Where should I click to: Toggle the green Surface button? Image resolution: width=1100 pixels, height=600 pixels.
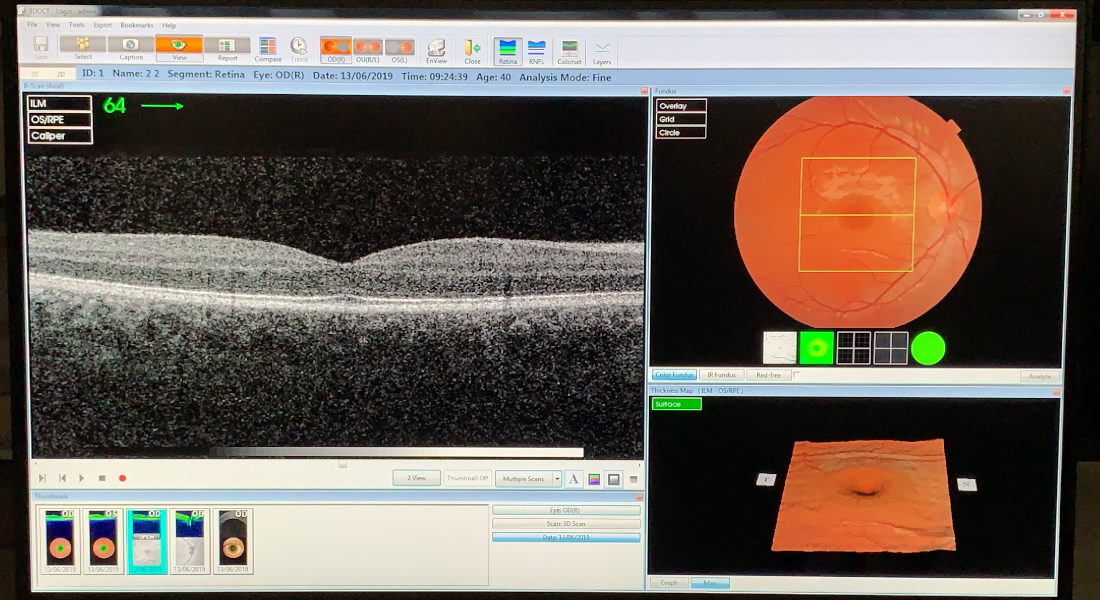pyautogui.click(x=677, y=404)
